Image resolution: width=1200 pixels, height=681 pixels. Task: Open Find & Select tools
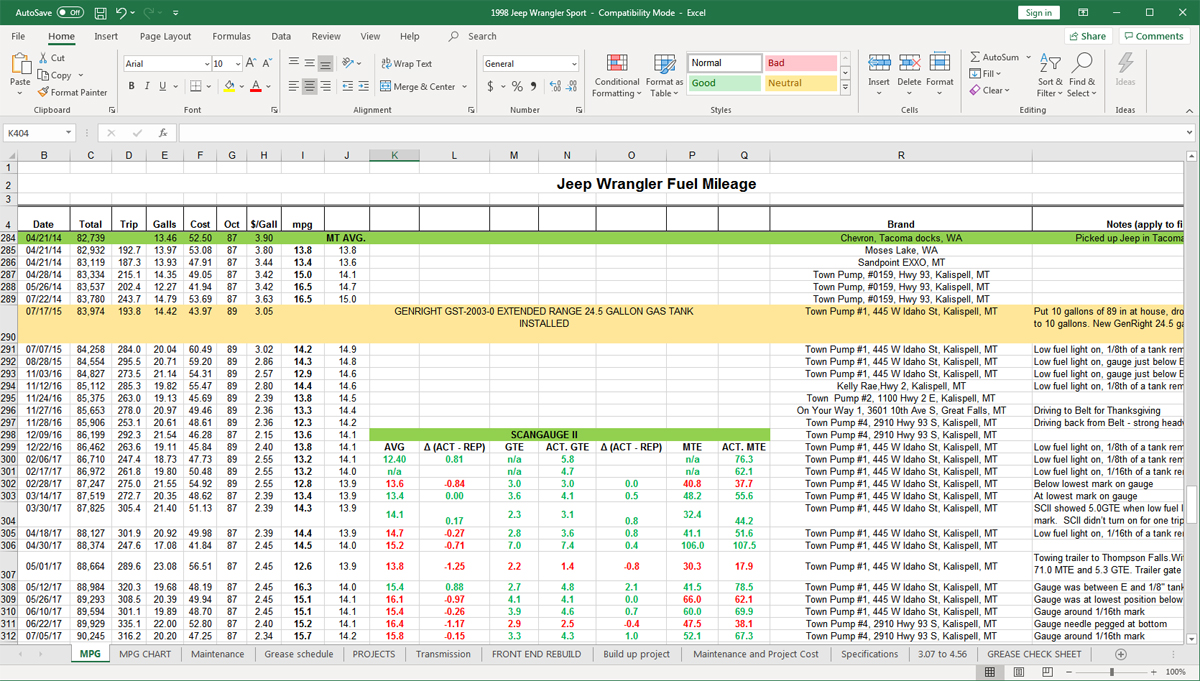point(1082,75)
